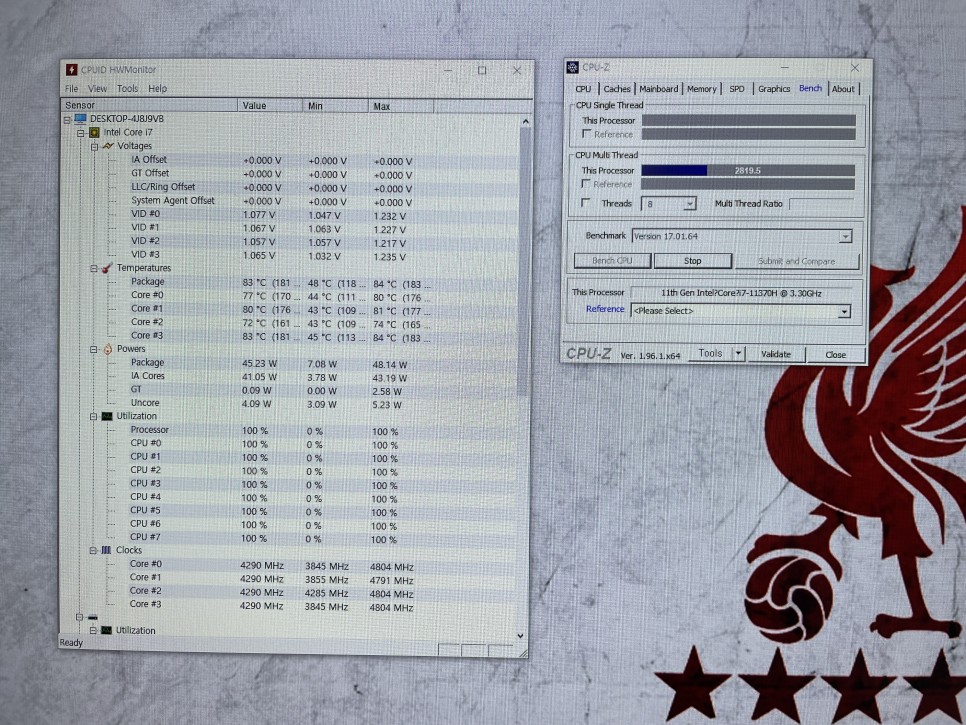Viewport: 966px width, 725px height.
Task: Switch to the Memory tab
Action: [701, 89]
